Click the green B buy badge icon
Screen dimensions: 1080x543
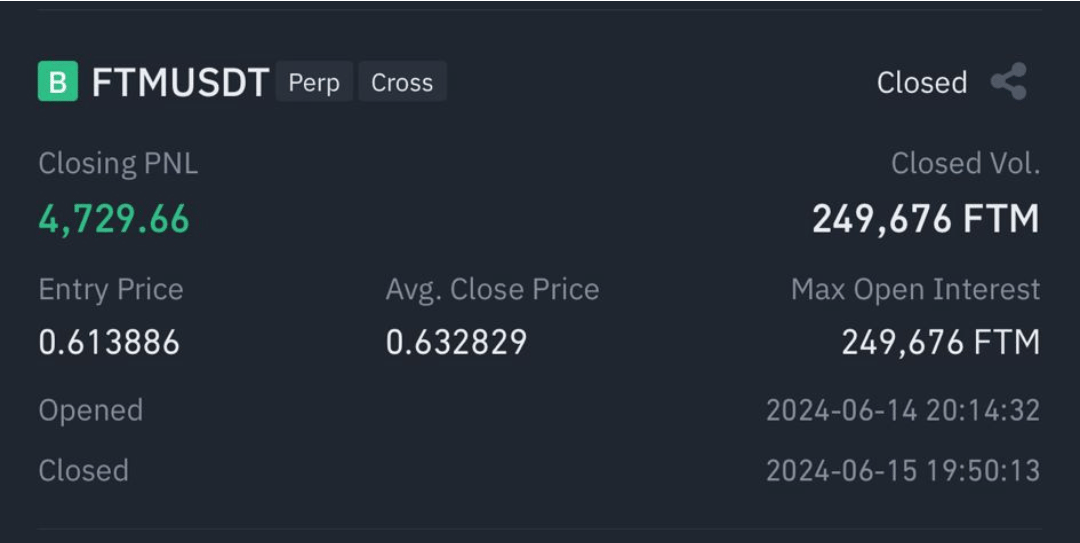click(x=58, y=81)
